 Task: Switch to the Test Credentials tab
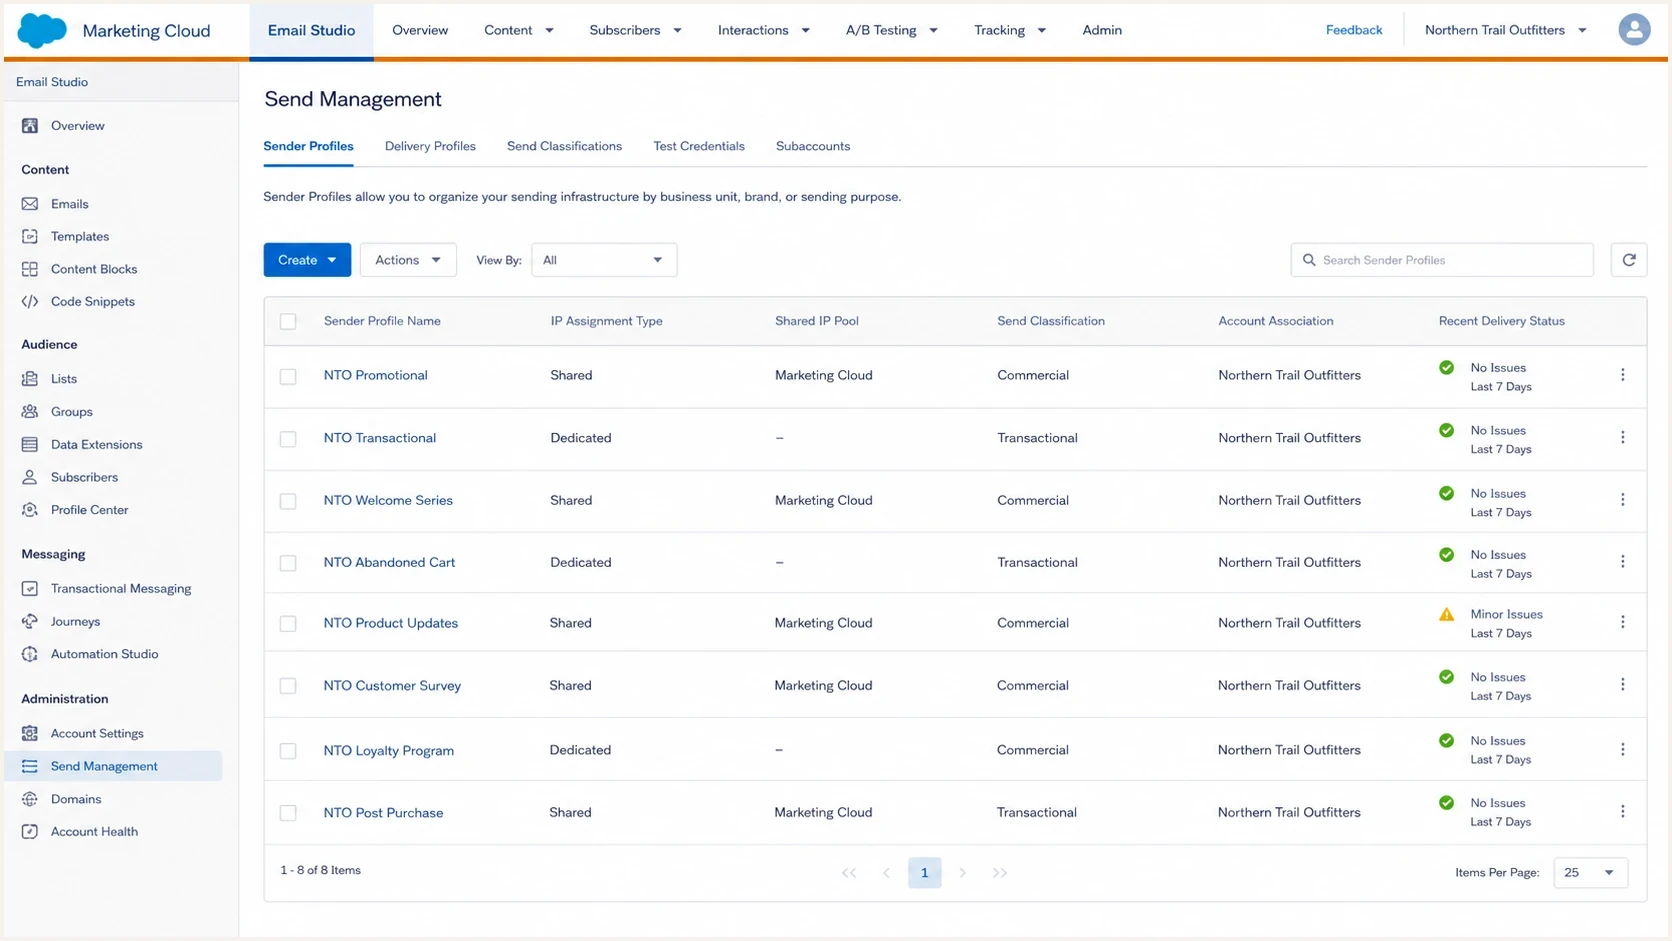(699, 146)
